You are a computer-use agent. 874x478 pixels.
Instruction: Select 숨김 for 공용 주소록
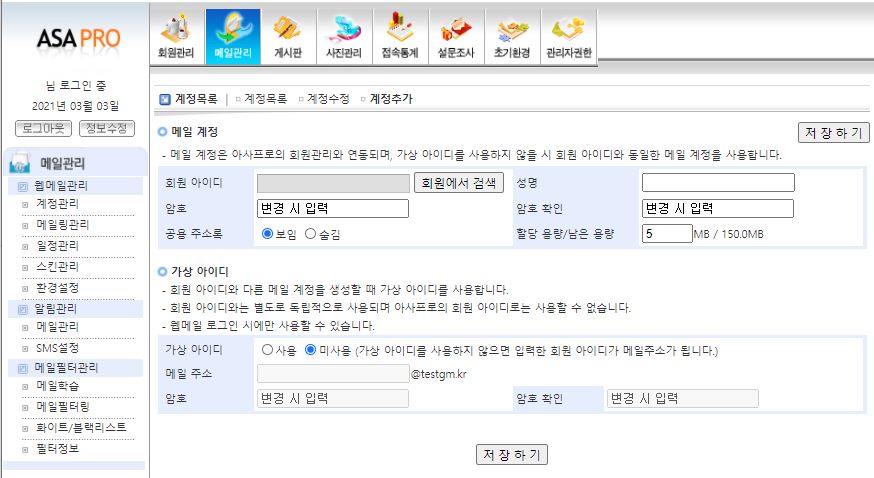click(310, 233)
